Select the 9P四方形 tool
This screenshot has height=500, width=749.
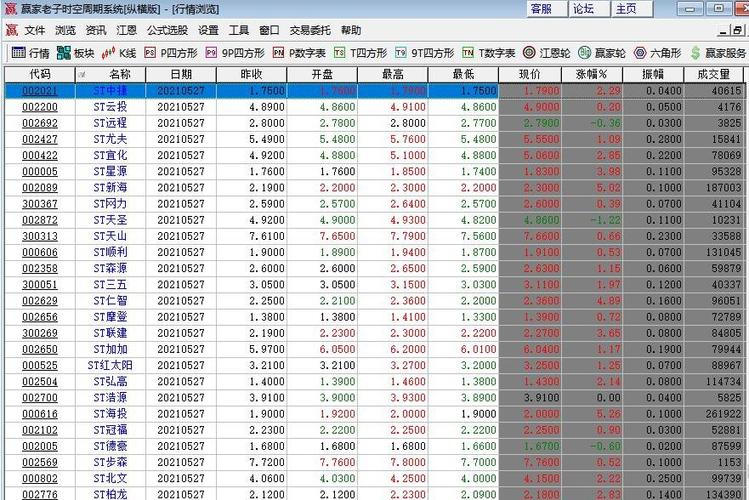tap(235, 53)
